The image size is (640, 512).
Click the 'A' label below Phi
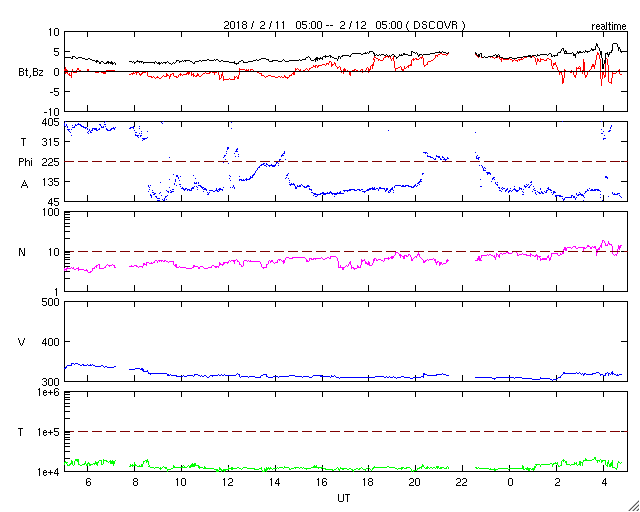(24, 185)
